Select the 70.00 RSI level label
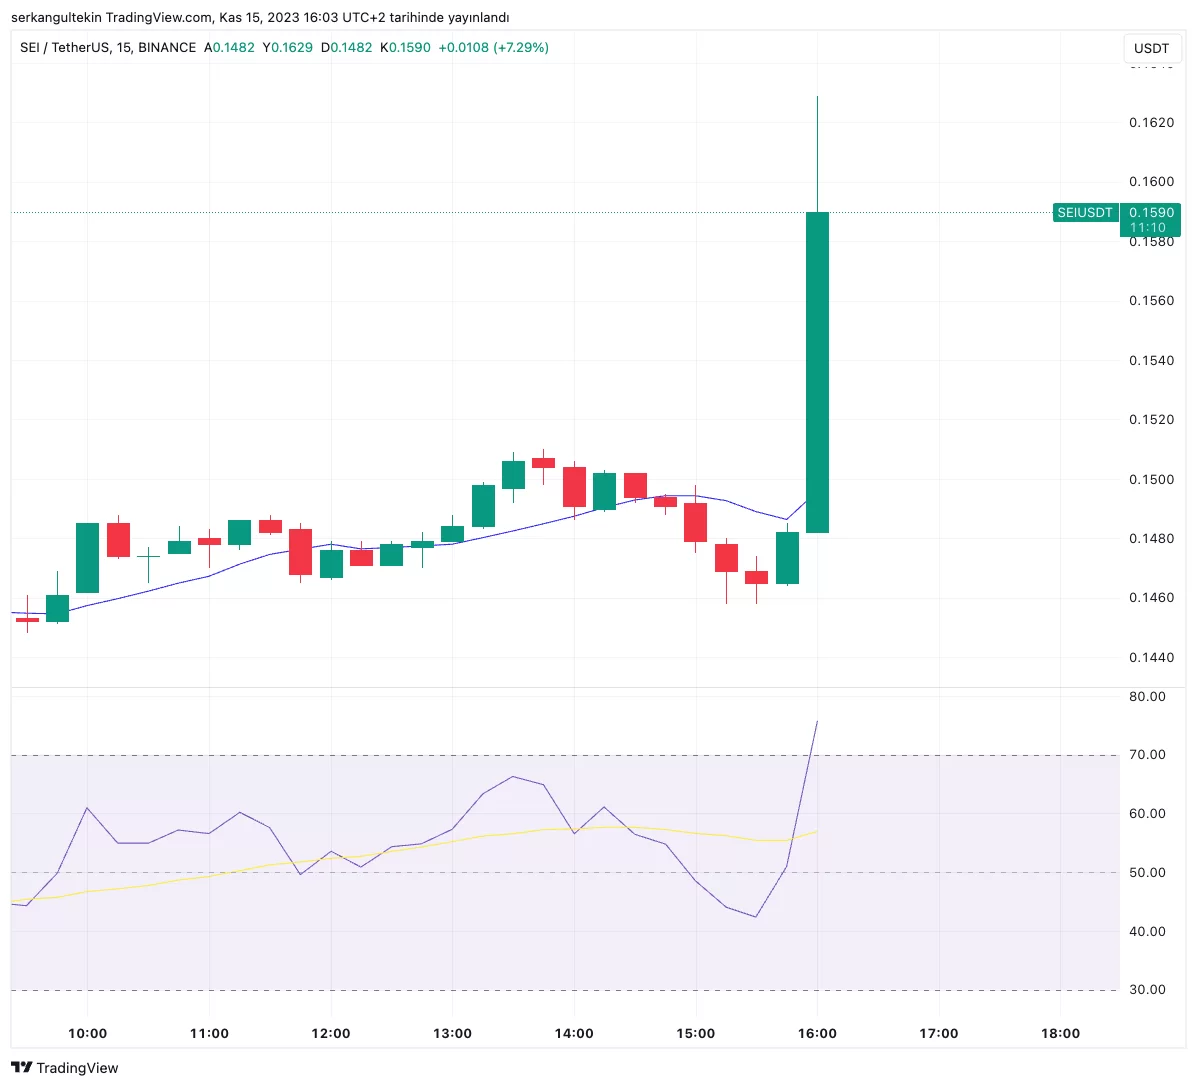The image size is (1197, 1087). (x=1147, y=755)
